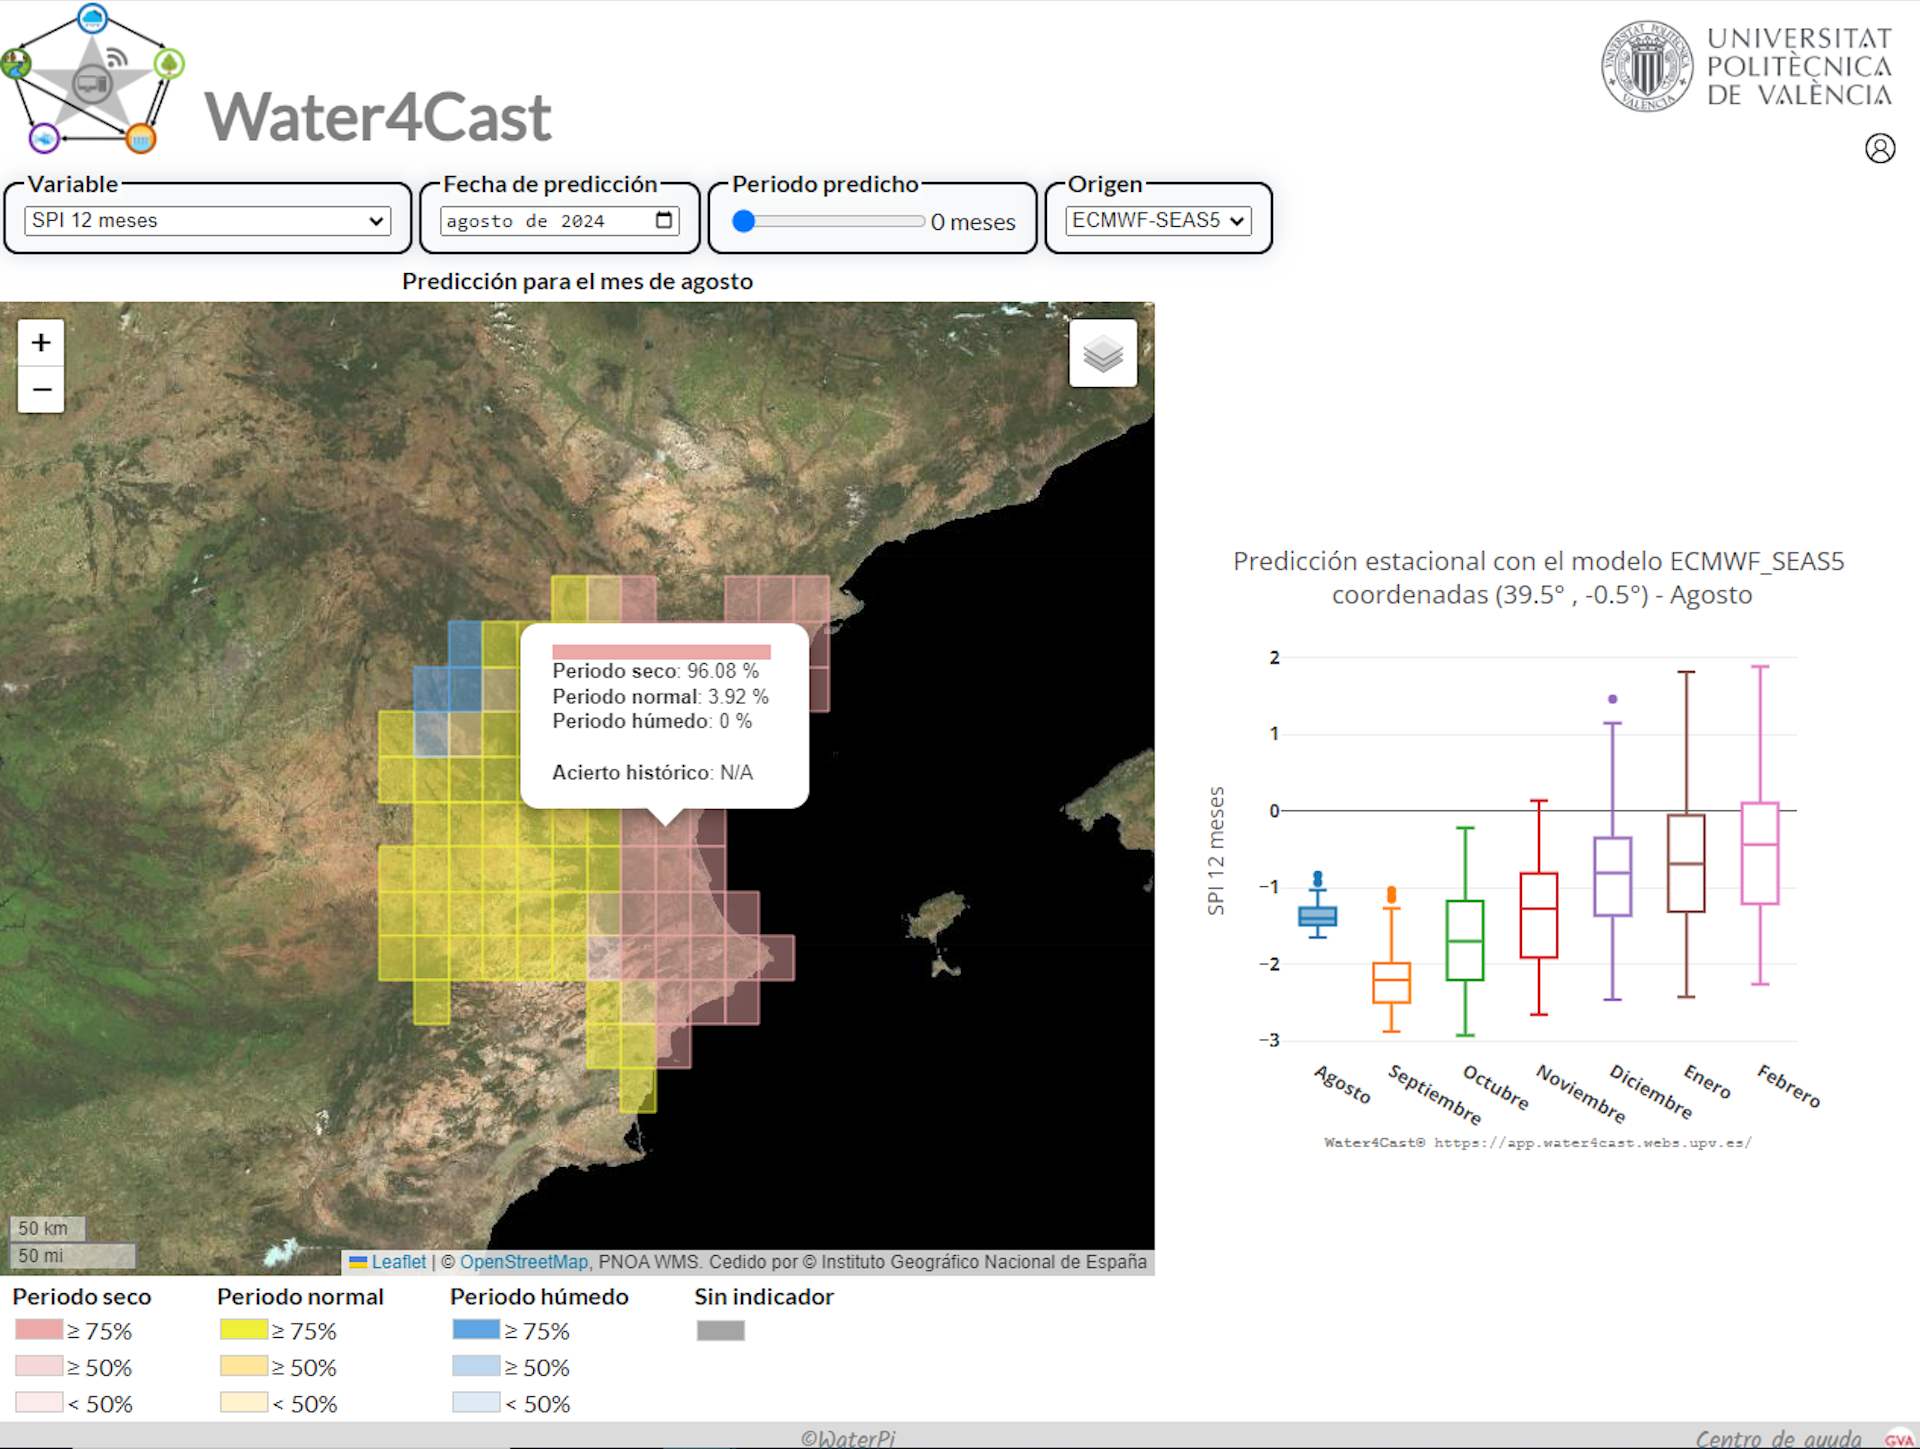Click the calendar icon in prediction date

click(x=664, y=220)
